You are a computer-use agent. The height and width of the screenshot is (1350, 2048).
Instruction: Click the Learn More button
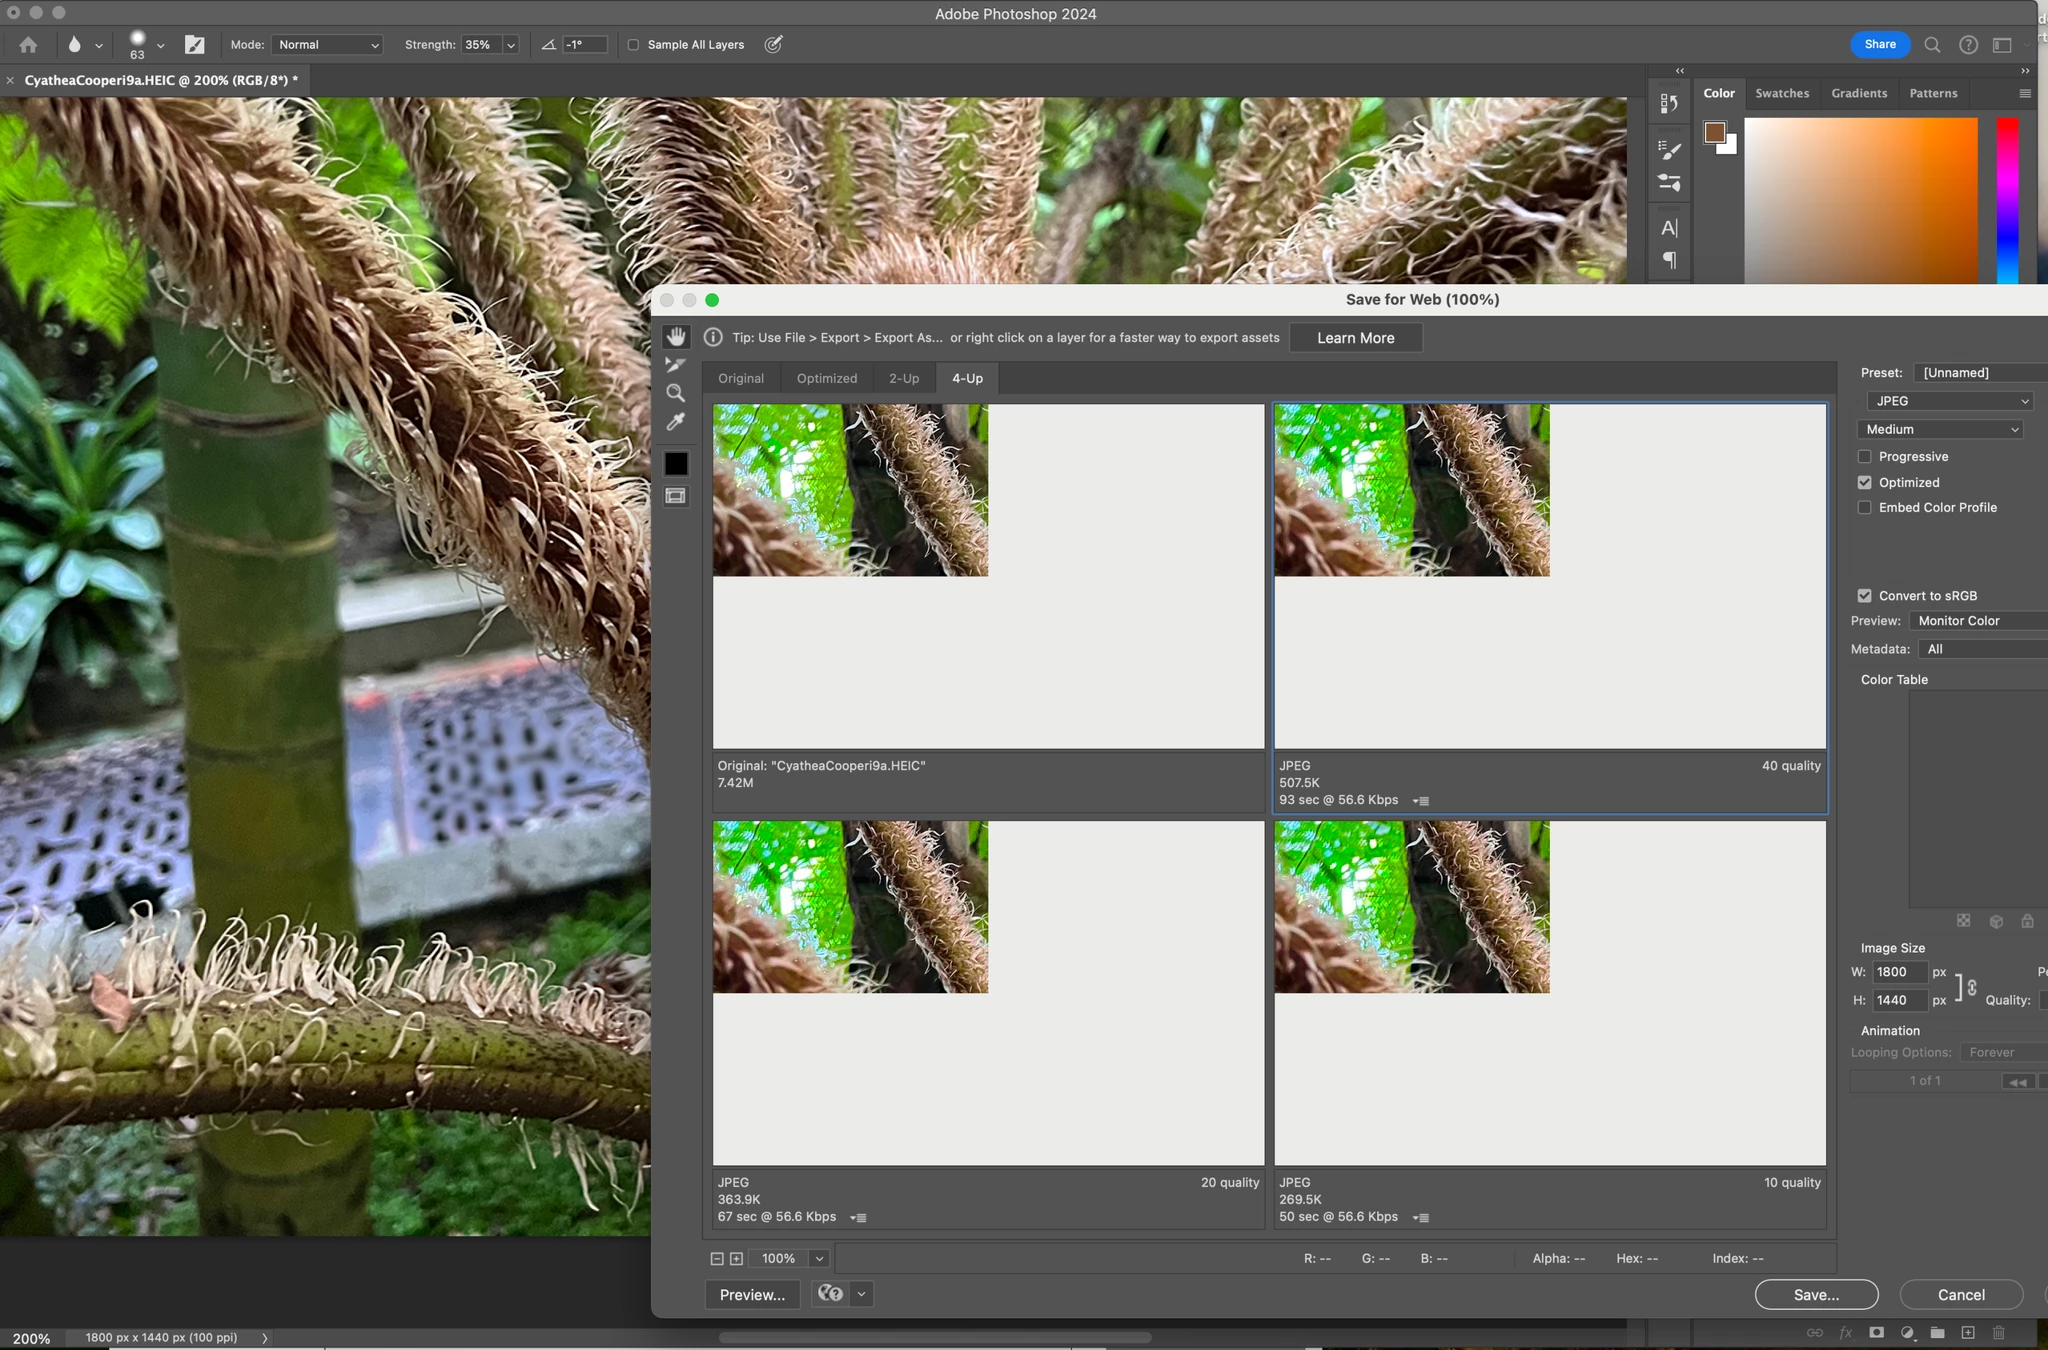1355,338
